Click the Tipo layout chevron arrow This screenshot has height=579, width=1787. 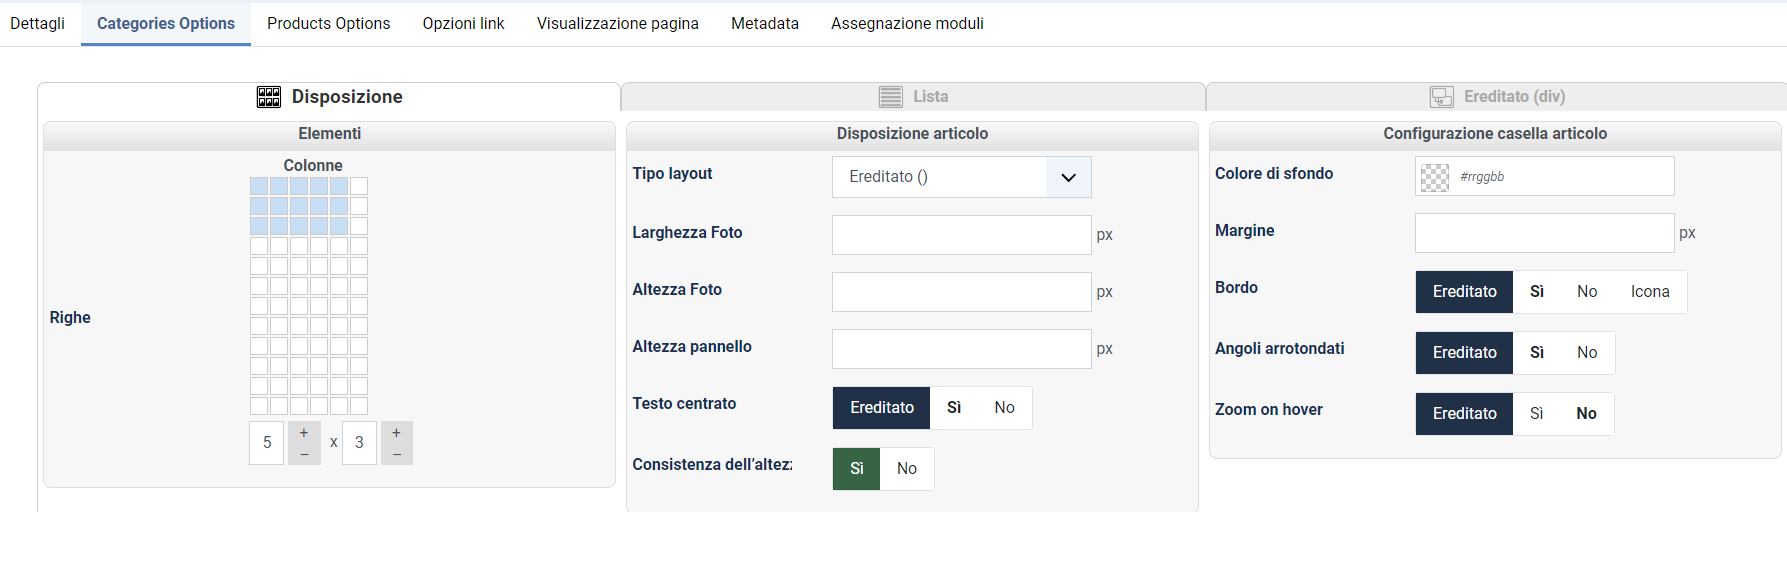(1068, 177)
